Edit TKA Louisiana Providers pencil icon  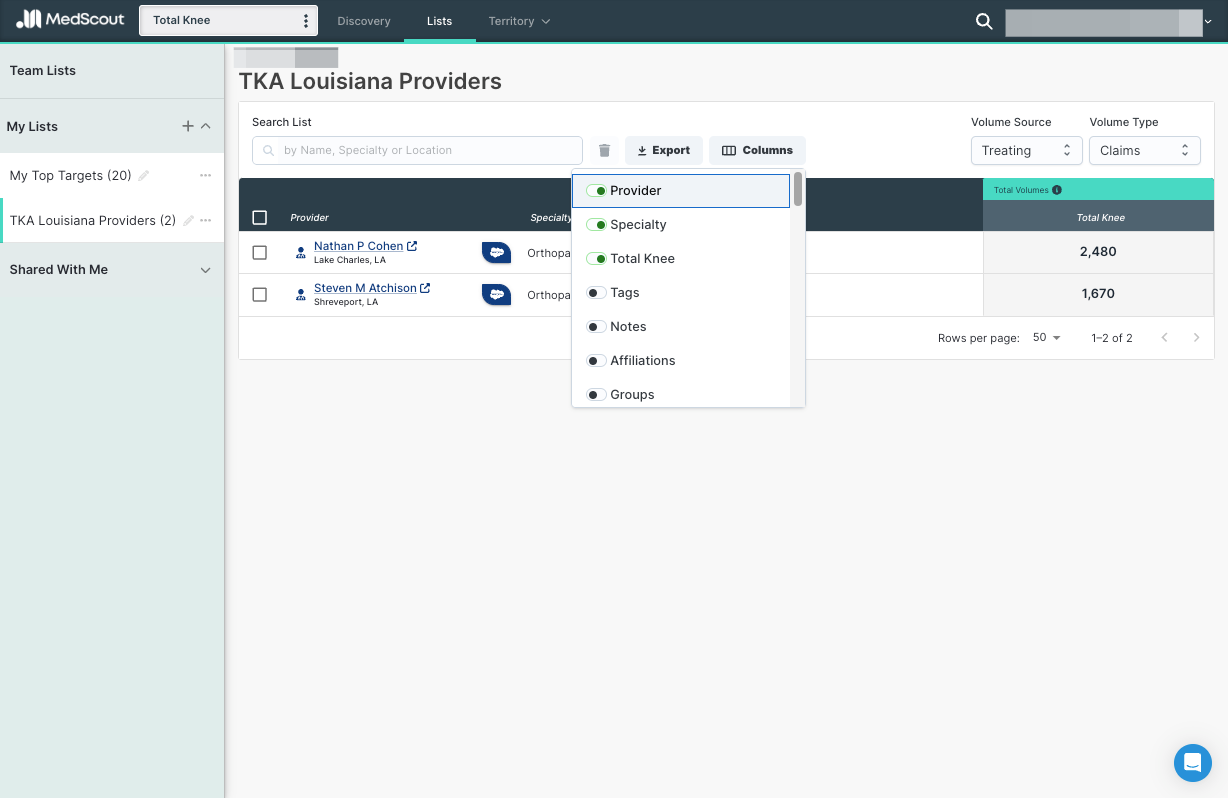coord(188,220)
